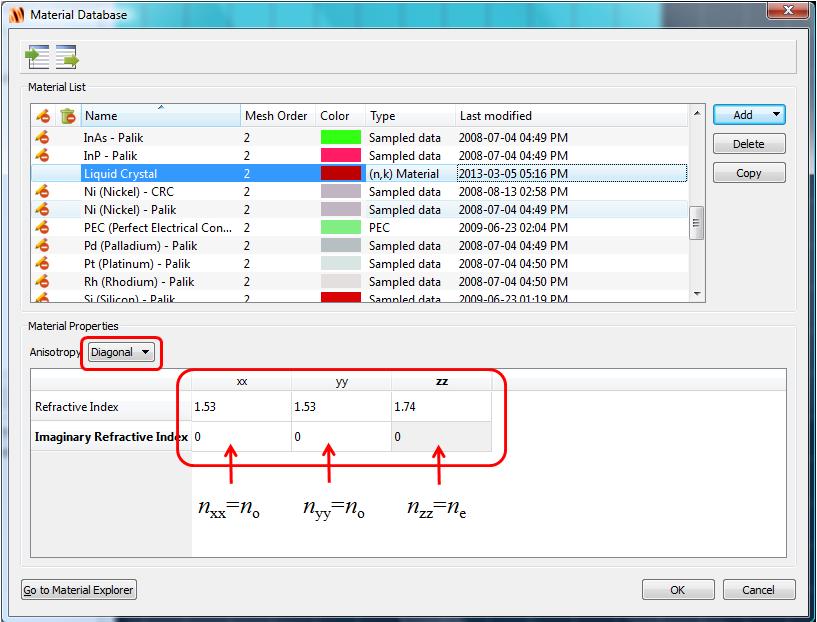817x622 pixels.
Task: Click the Mesh Order column header
Action: (x=277, y=116)
